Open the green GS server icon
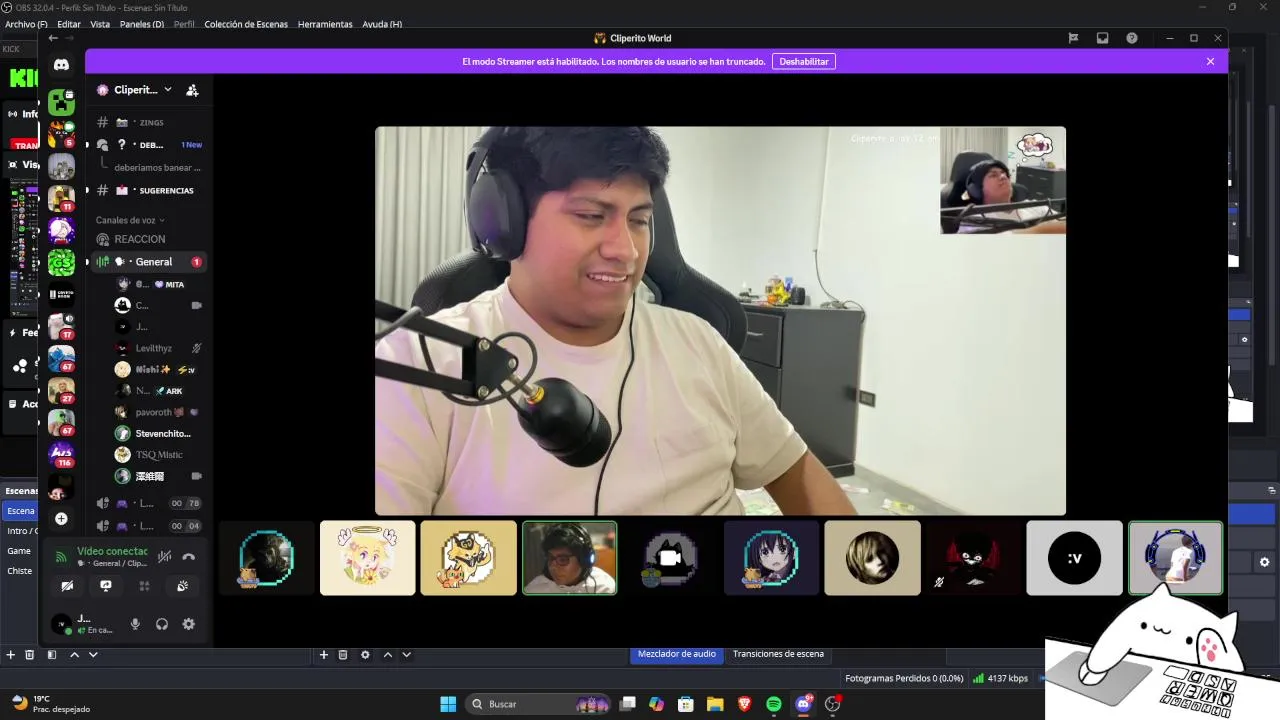The width and height of the screenshot is (1280, 720). [61, 262]
